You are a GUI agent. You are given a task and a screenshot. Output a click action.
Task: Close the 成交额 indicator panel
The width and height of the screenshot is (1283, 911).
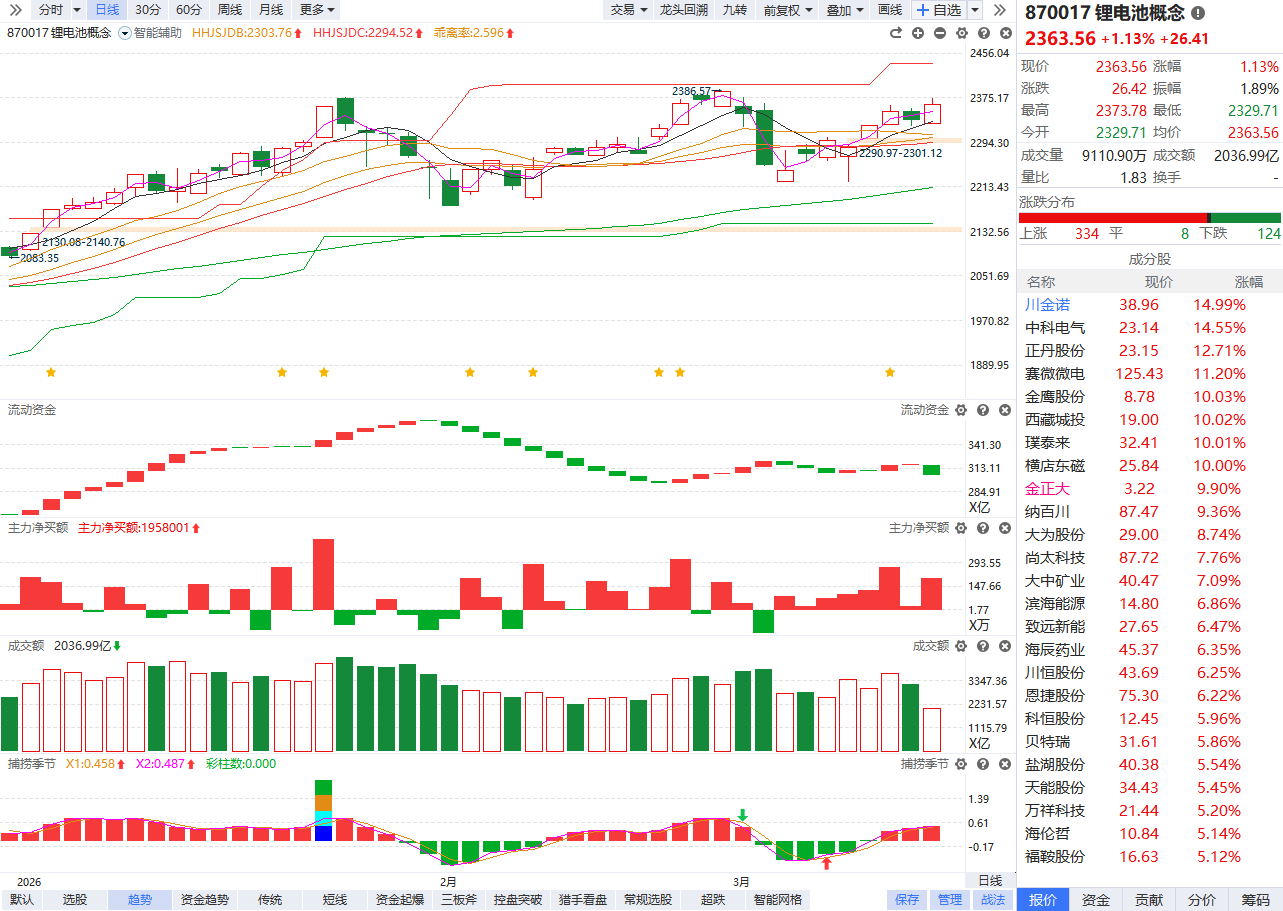[x=1003, y=646]
